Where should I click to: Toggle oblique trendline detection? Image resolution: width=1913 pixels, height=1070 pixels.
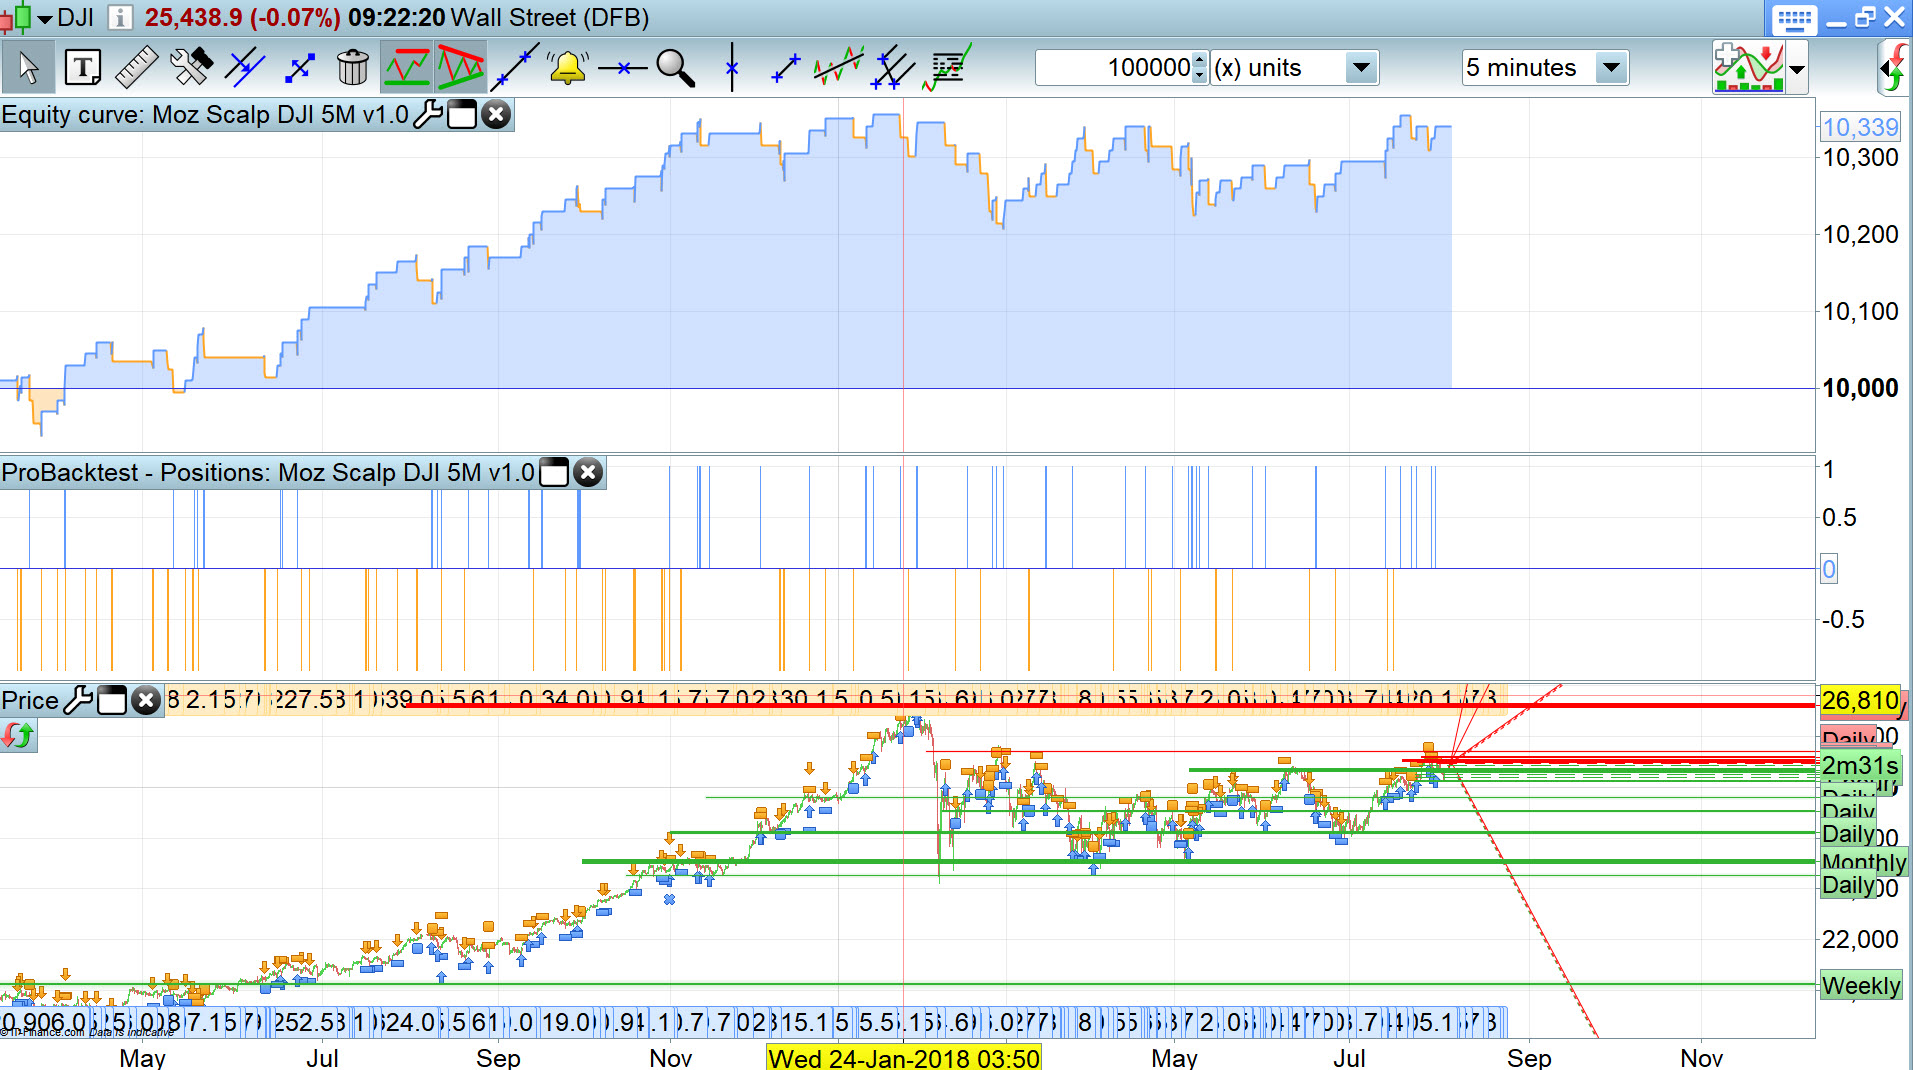click(460, 68)
